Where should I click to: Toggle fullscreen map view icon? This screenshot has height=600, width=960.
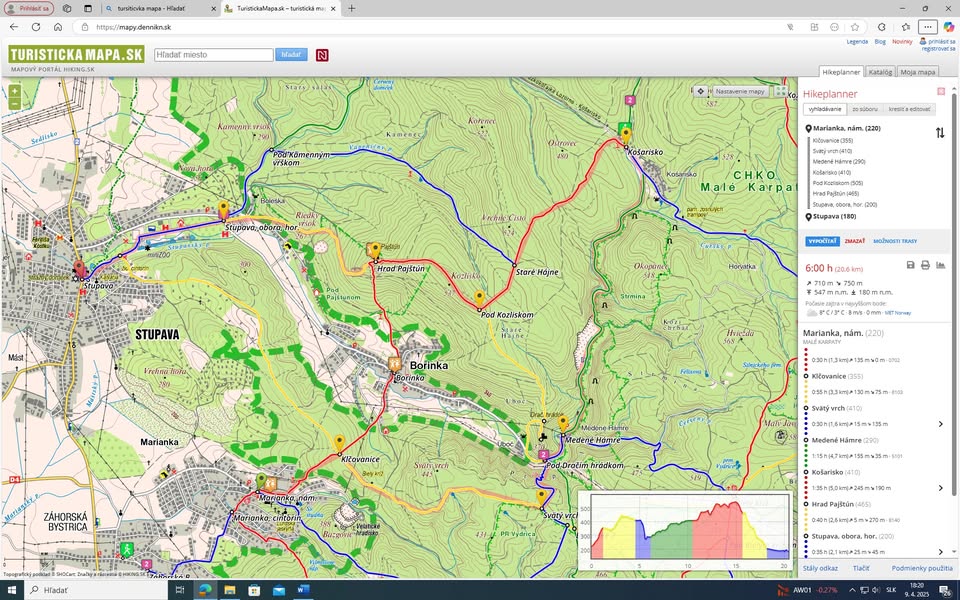click(x=781, y=91)
